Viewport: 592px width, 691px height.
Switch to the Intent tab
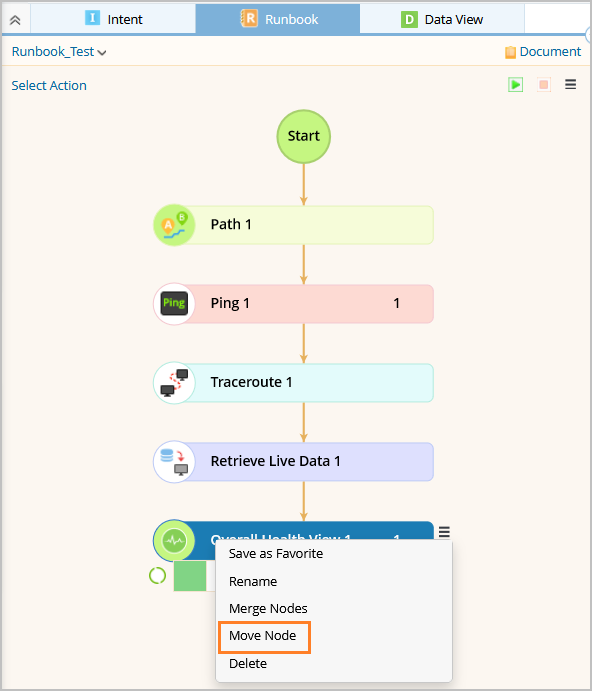(x=114, y=19)
